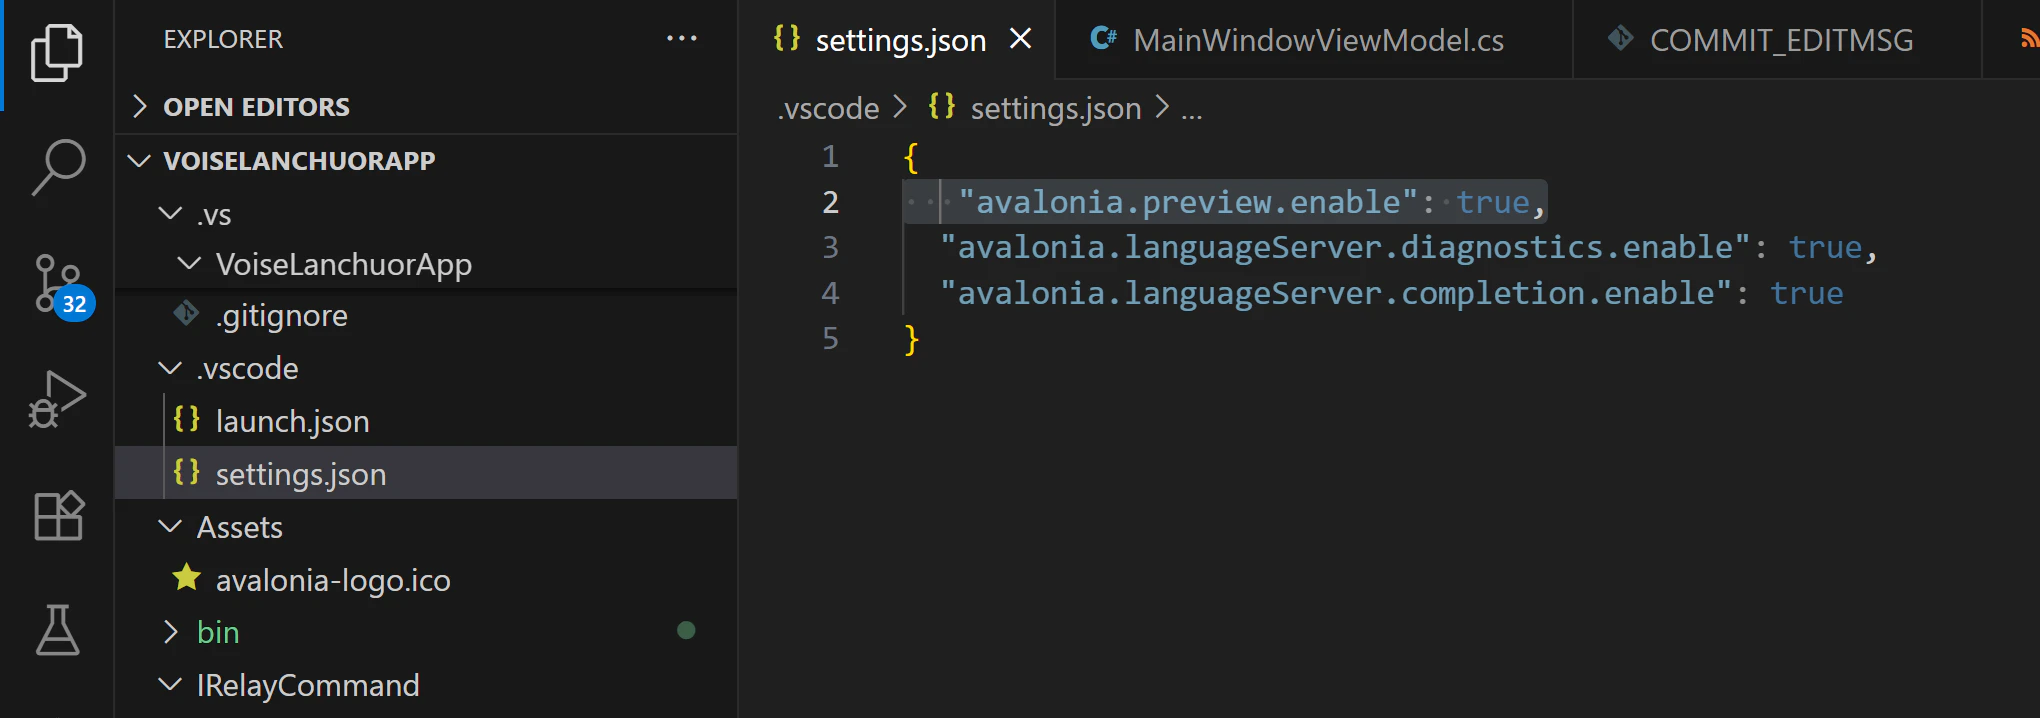Image resolution: width=2040 pixels, height=718 pixels.
Task: Open avalonia-logo.ico file
Action: [426, 579]
